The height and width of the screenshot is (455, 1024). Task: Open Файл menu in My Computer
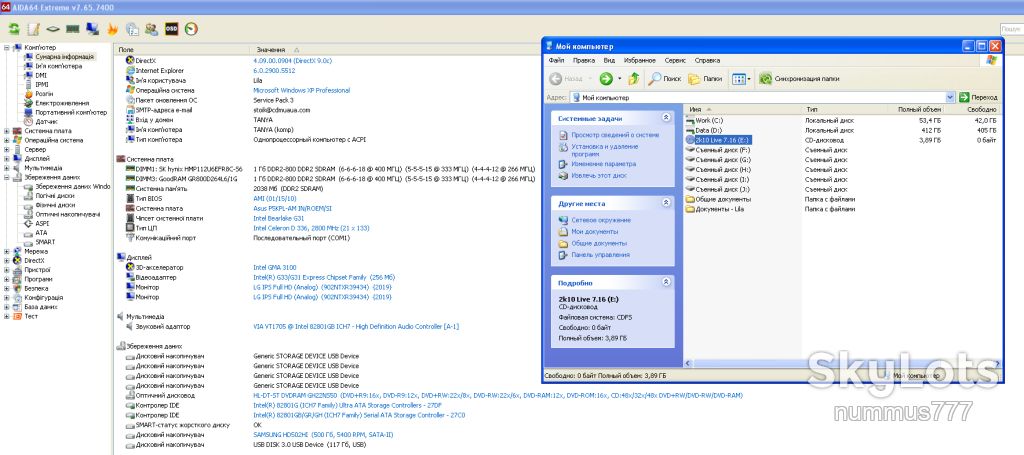[x=556, y=60]
